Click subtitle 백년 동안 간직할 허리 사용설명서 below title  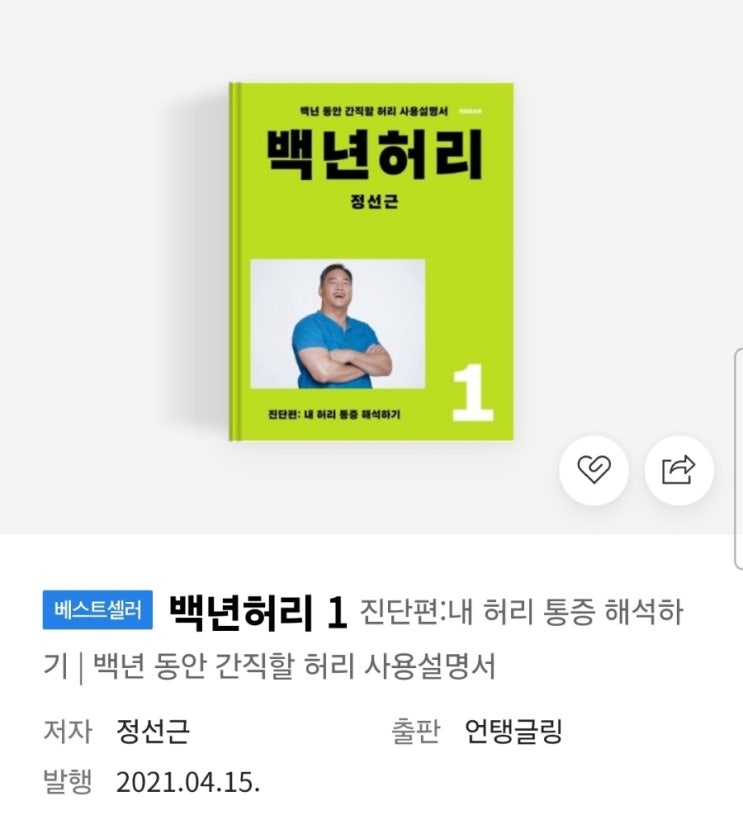coord(294,666)
